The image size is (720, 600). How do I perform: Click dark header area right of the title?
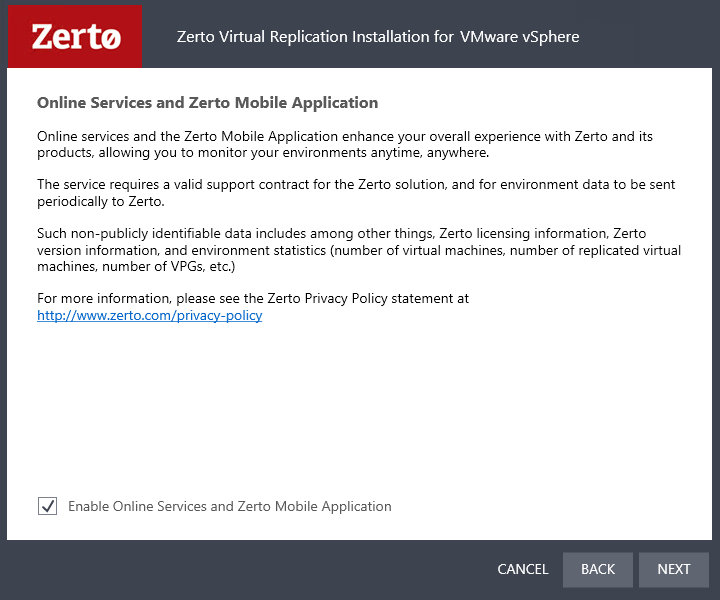coord(647,37)
